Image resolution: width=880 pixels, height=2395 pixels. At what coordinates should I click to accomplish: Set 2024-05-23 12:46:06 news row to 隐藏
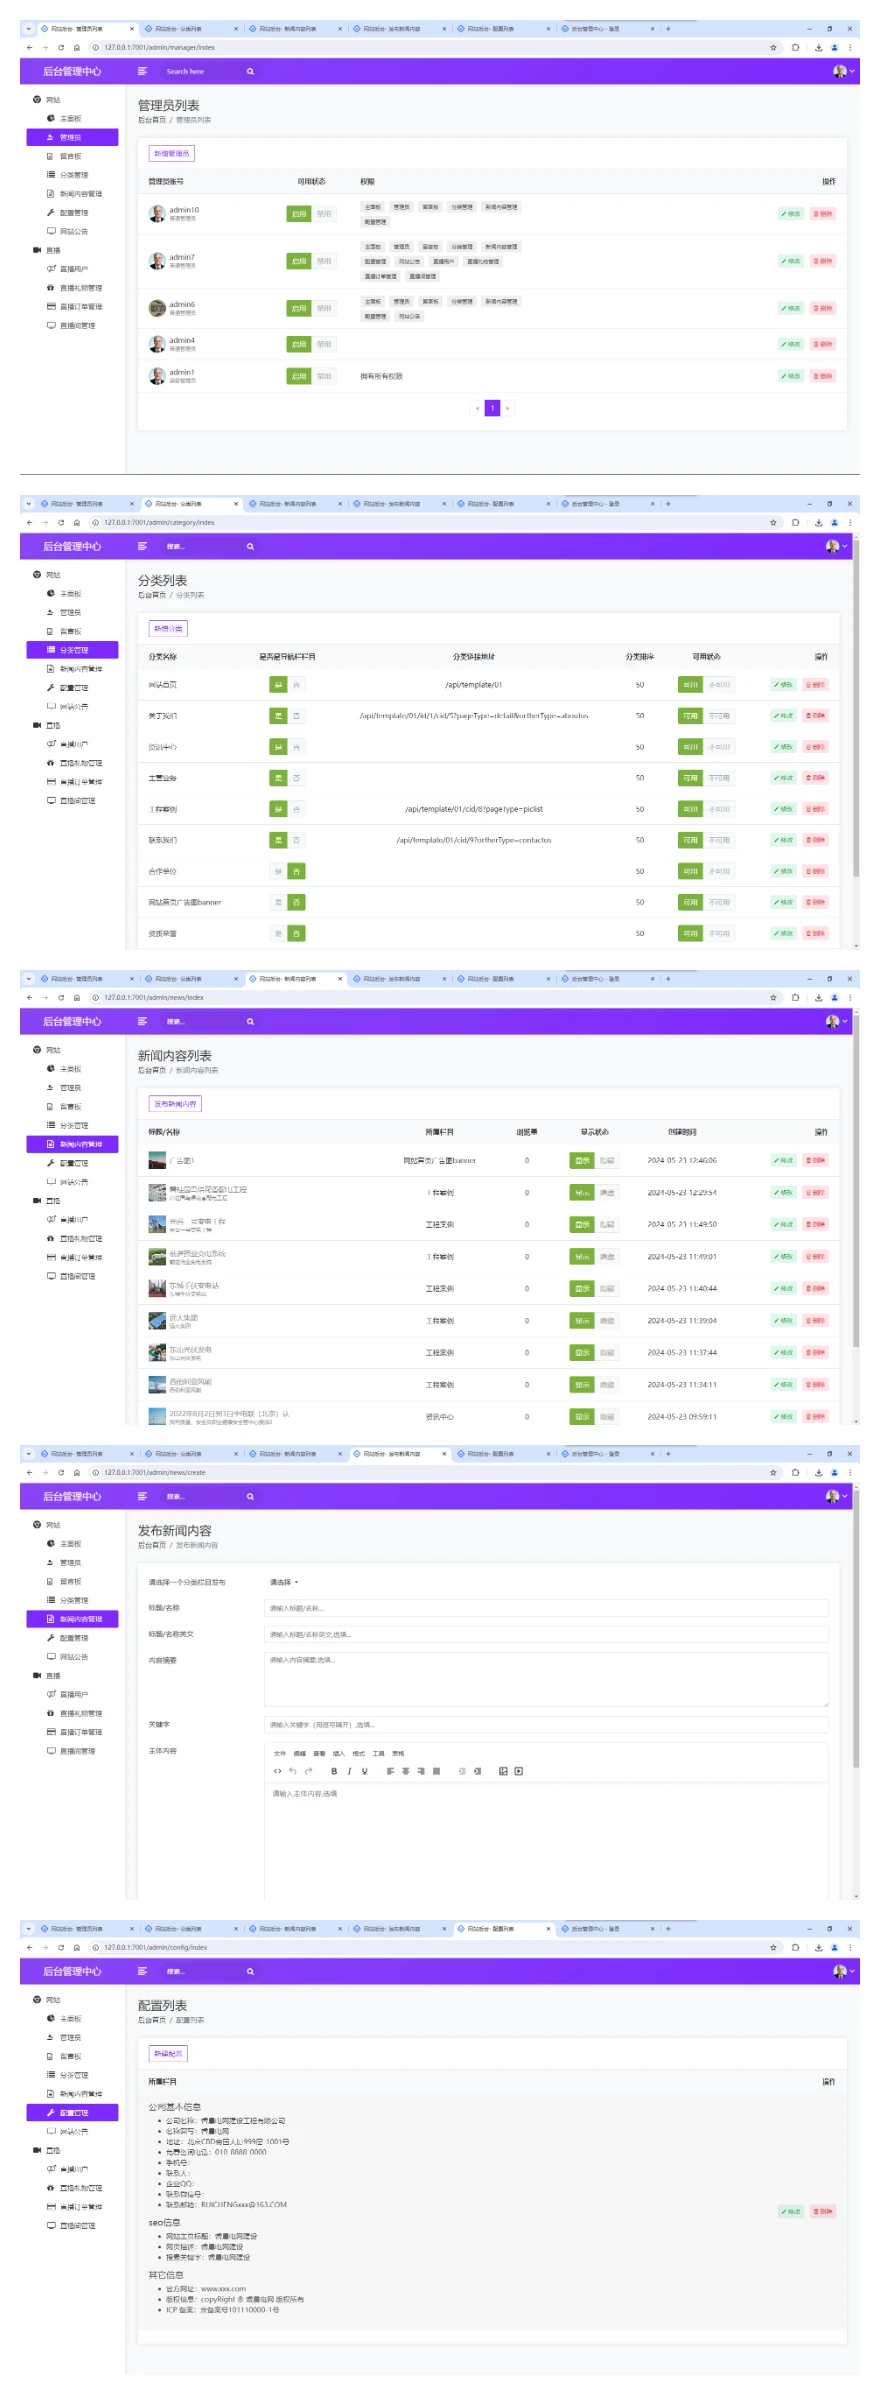pyautogui.click(x=607, y=1160)
